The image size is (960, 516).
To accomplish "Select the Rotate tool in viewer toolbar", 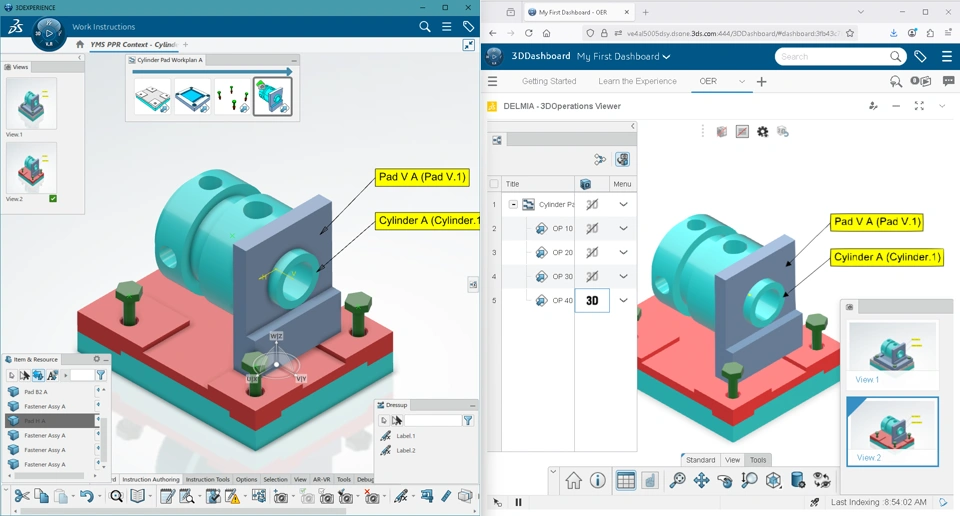I will point(725,480).
